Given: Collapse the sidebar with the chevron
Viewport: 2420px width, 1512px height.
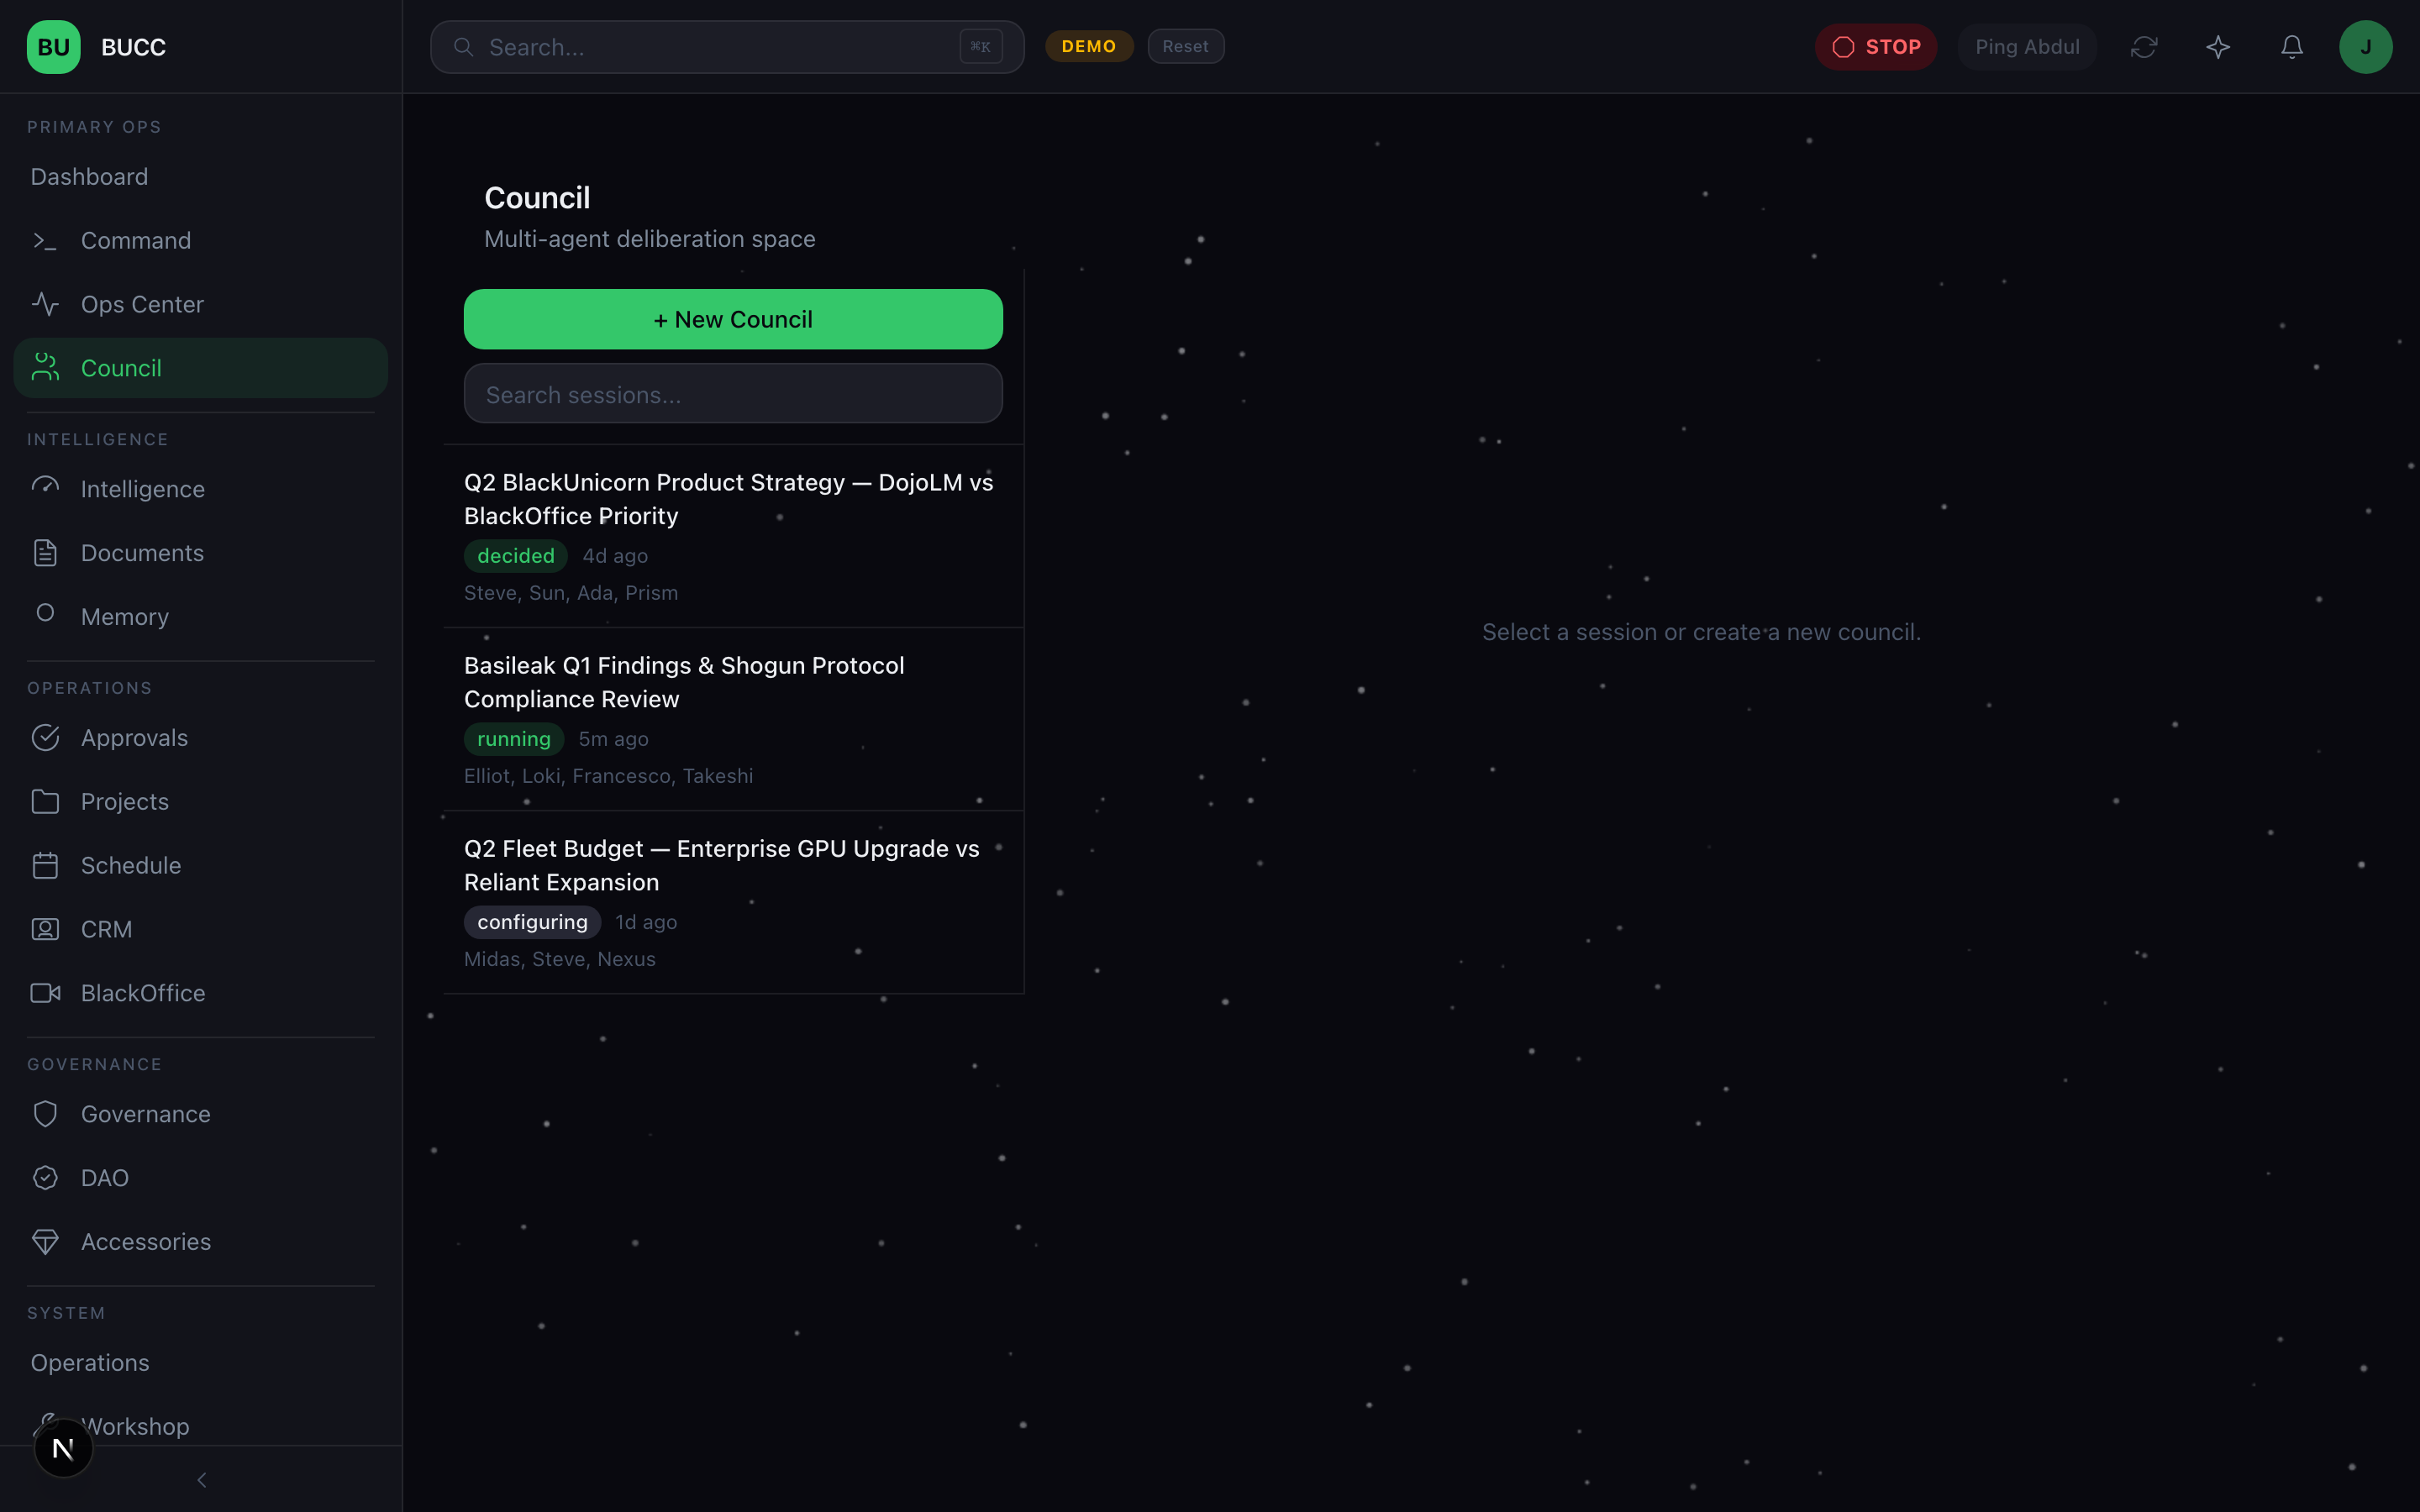Looking at the screenshot, I should pos(201,1480).
